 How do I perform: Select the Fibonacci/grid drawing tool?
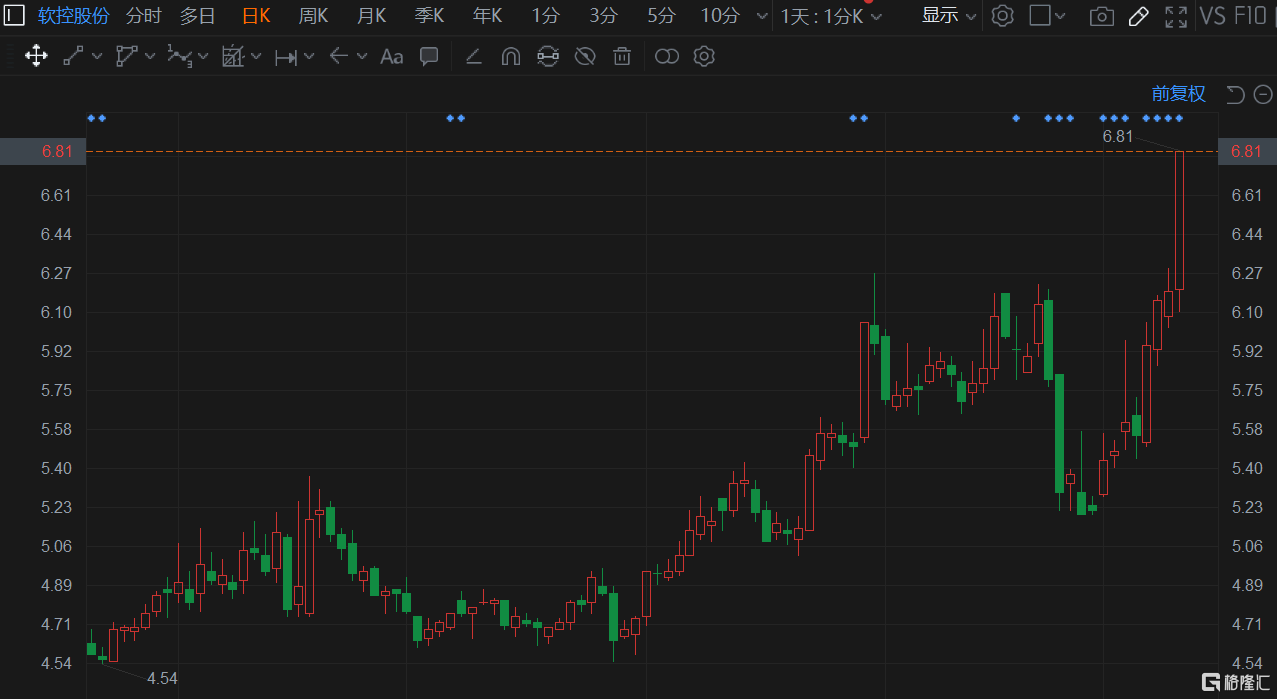coord(233,56)
